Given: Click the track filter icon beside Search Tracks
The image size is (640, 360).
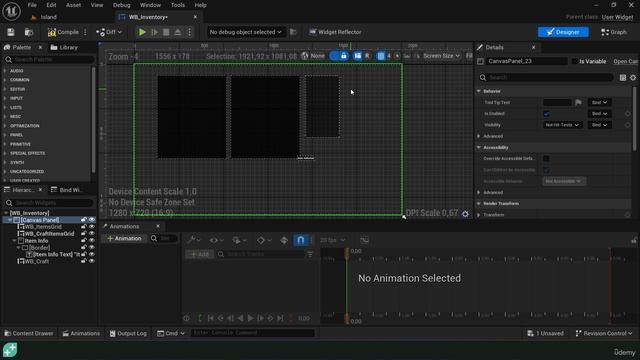Looking at the screenshot, I should pos(310,254).
